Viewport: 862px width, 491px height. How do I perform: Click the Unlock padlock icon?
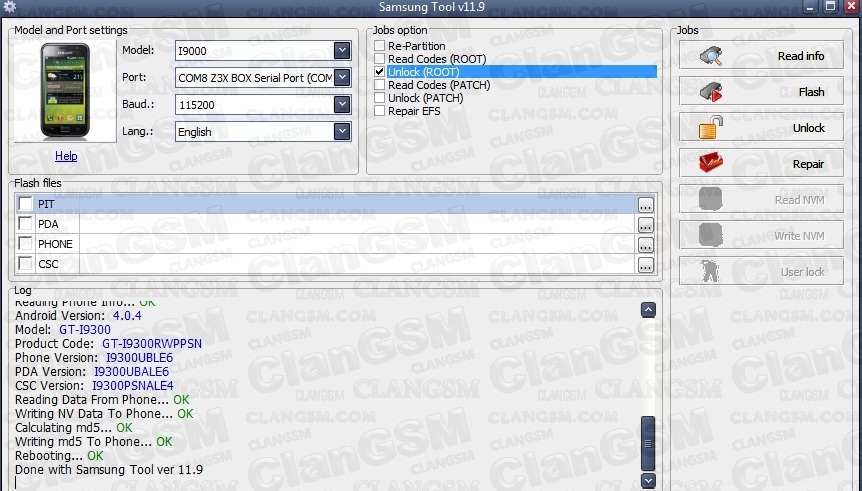(711, 128)
